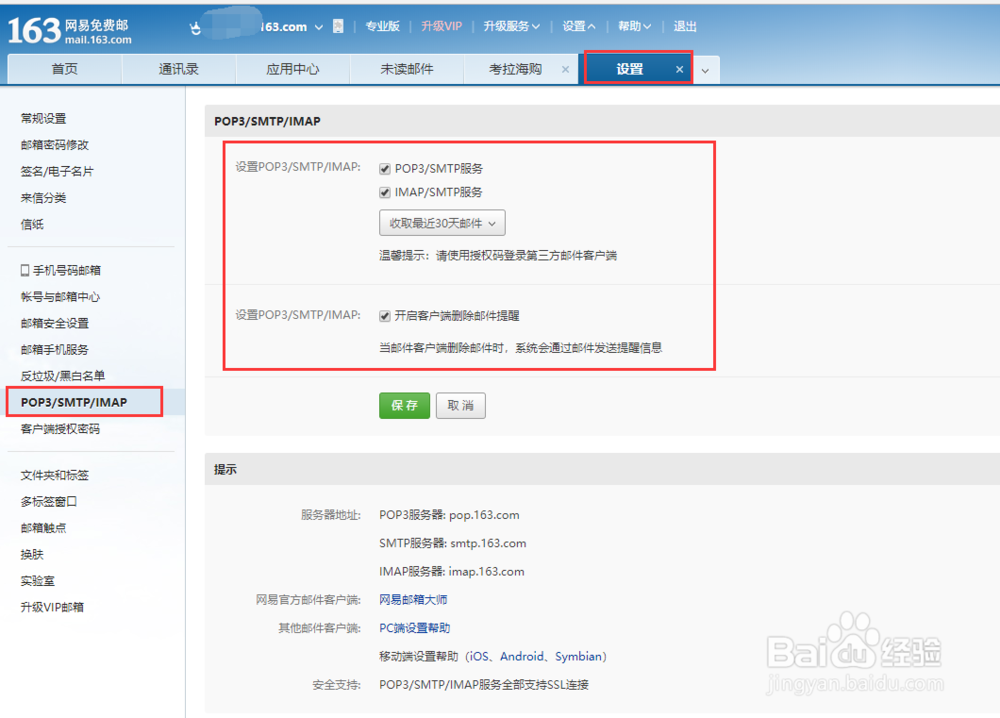Open 文件夹和标签 settings

coord(55,475)
